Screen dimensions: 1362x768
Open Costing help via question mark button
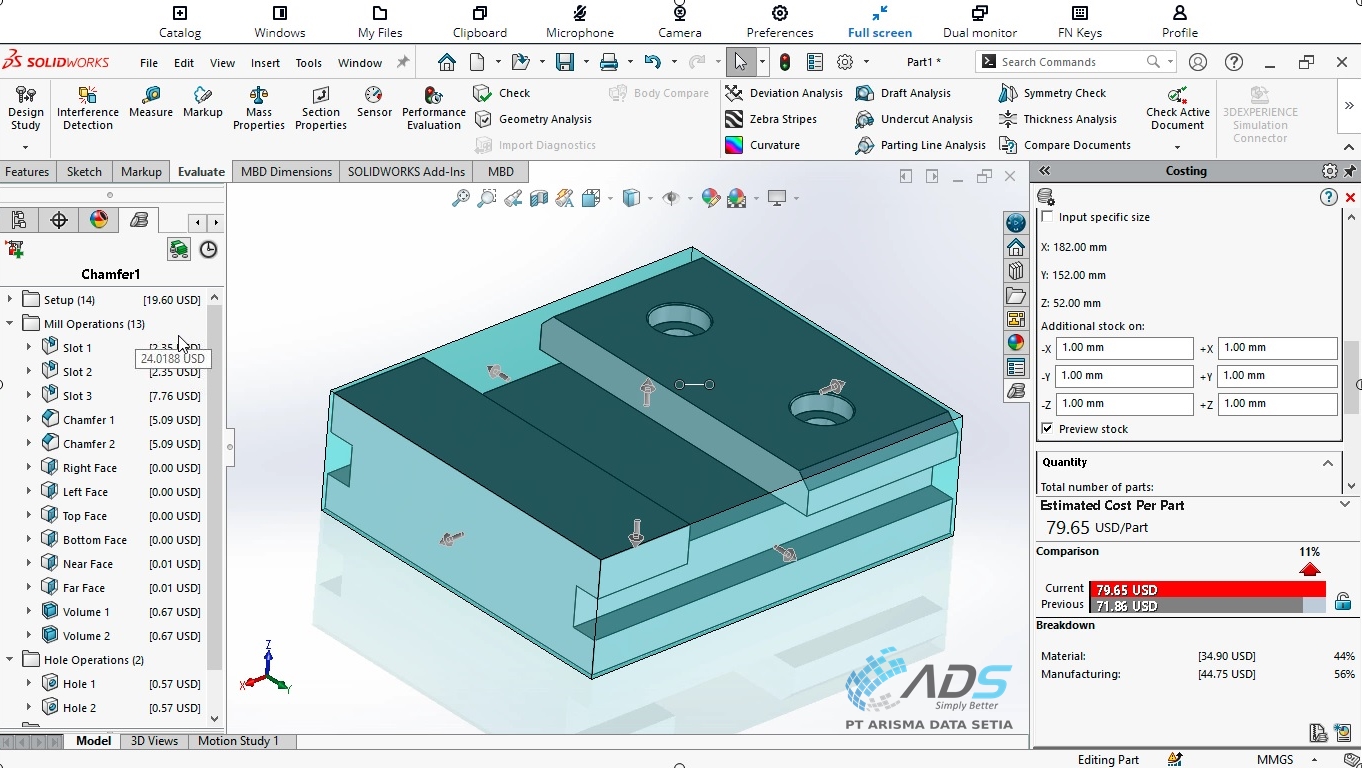click(1327, 197)
